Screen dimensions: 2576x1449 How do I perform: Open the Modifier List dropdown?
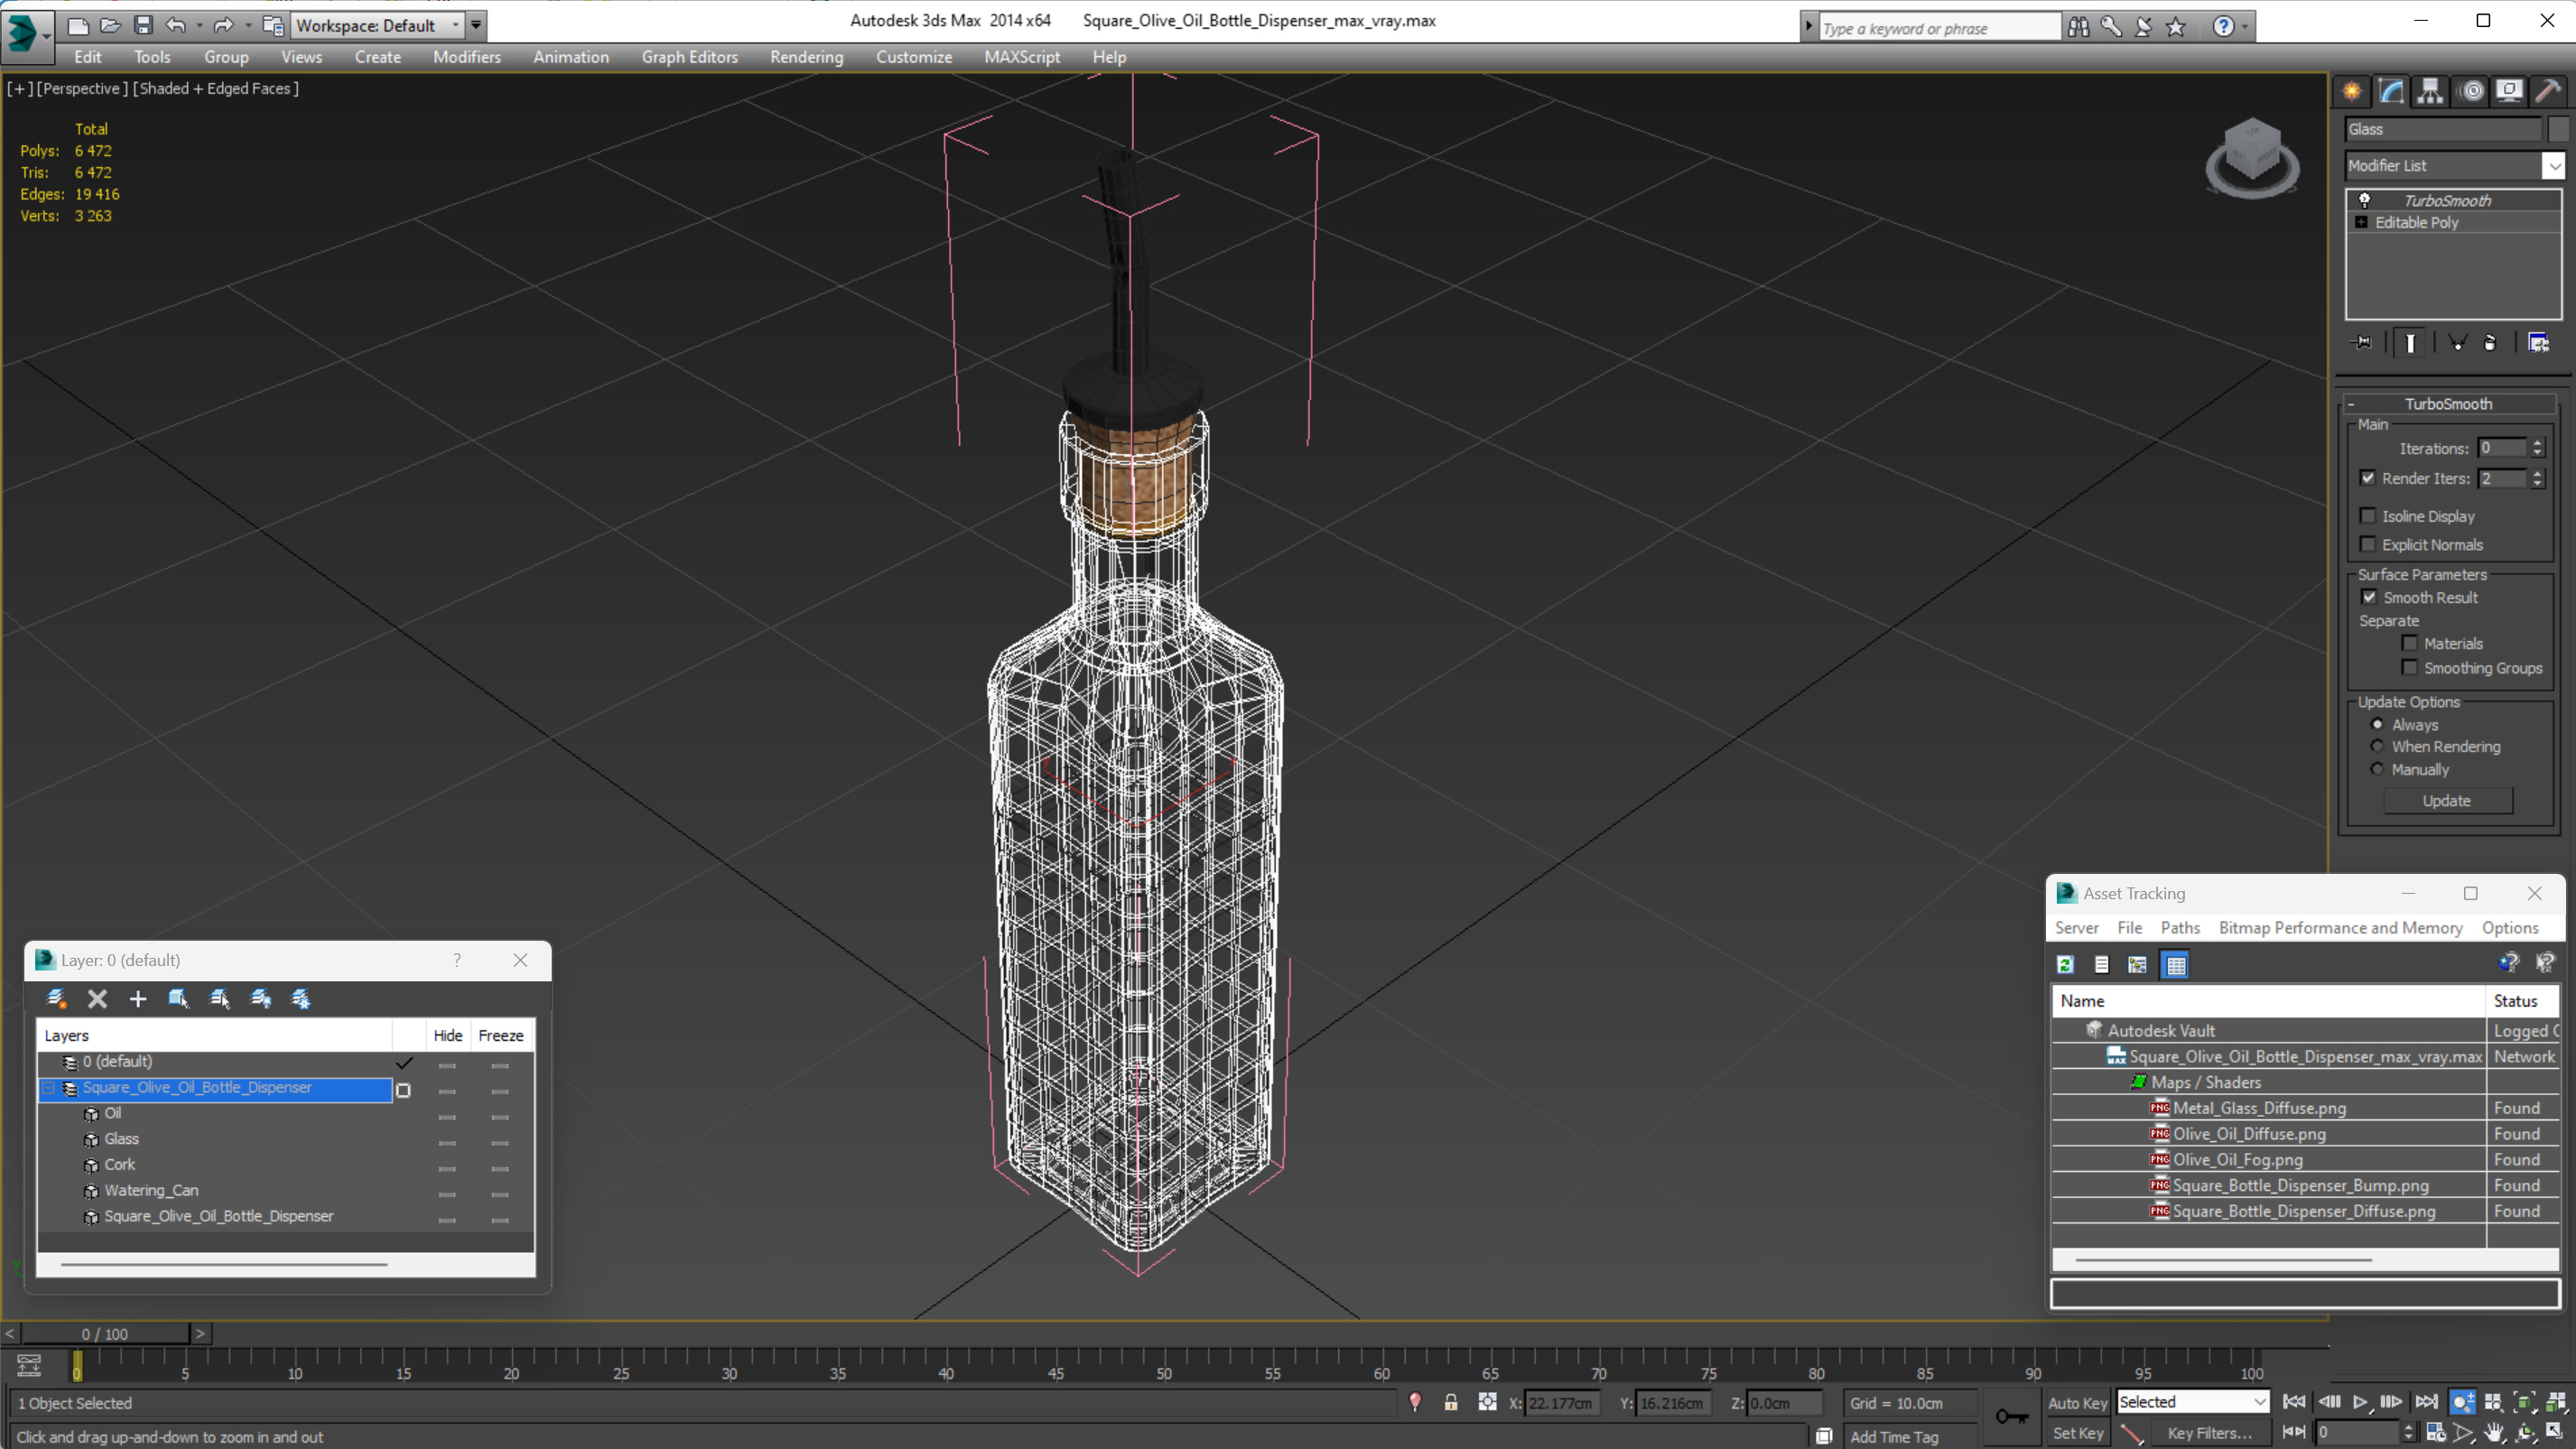pyautogui.click(x=2553, y=166)
